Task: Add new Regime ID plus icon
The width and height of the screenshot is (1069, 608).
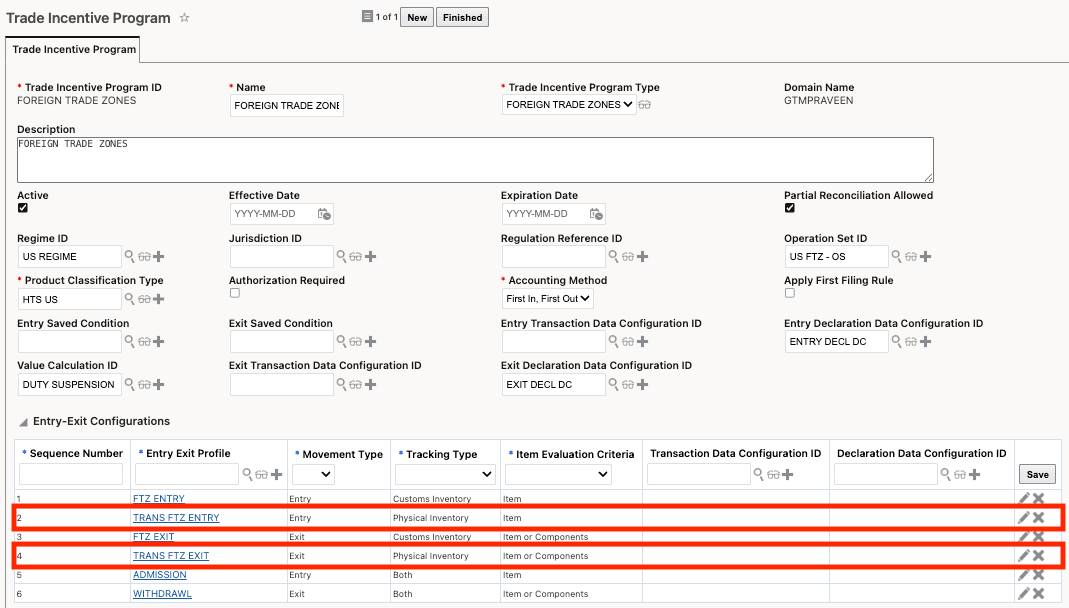Action: (159, 257)
